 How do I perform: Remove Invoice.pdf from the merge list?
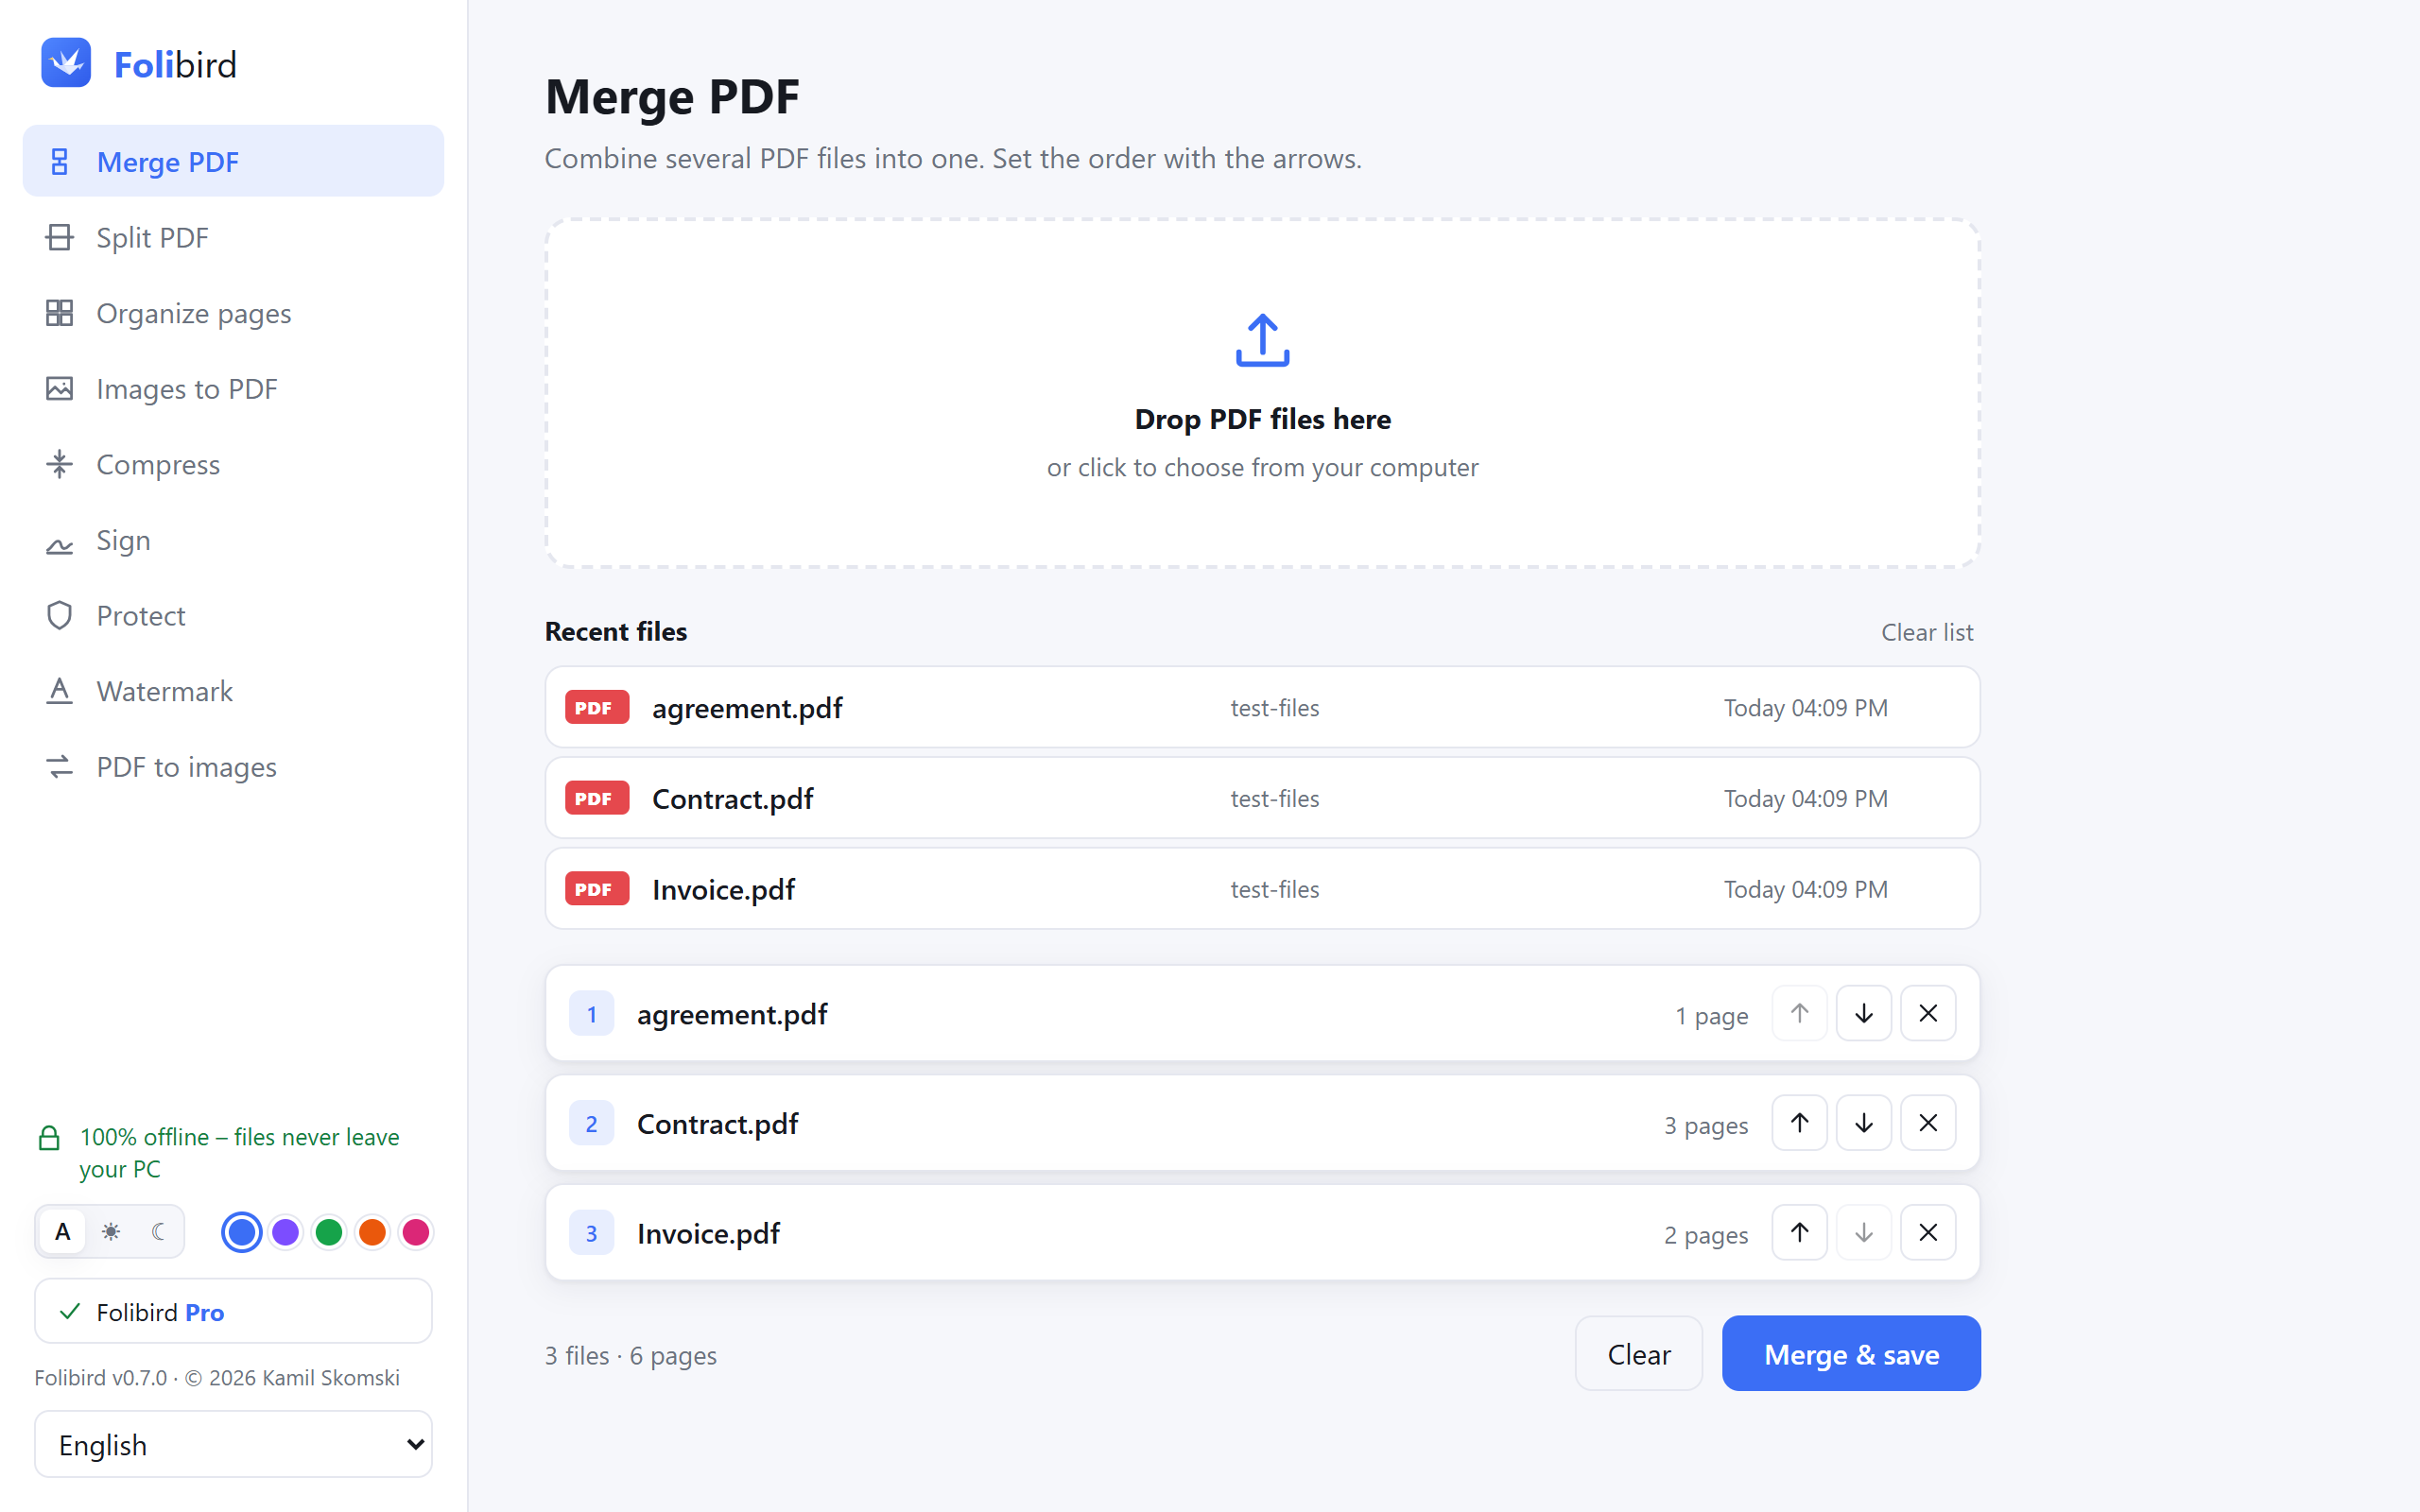1927,1233
